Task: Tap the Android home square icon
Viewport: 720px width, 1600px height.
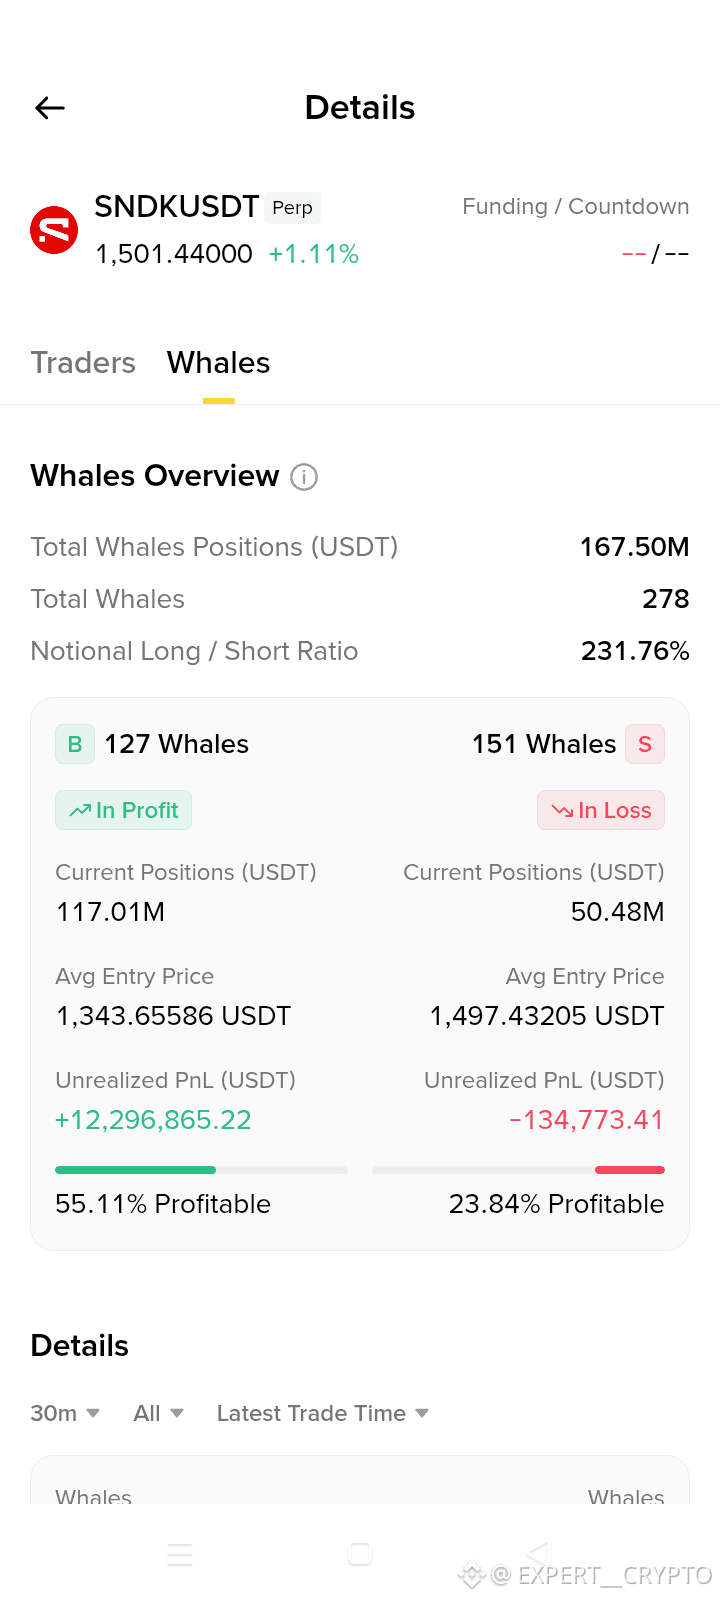Action: (x=360, y=1554)
